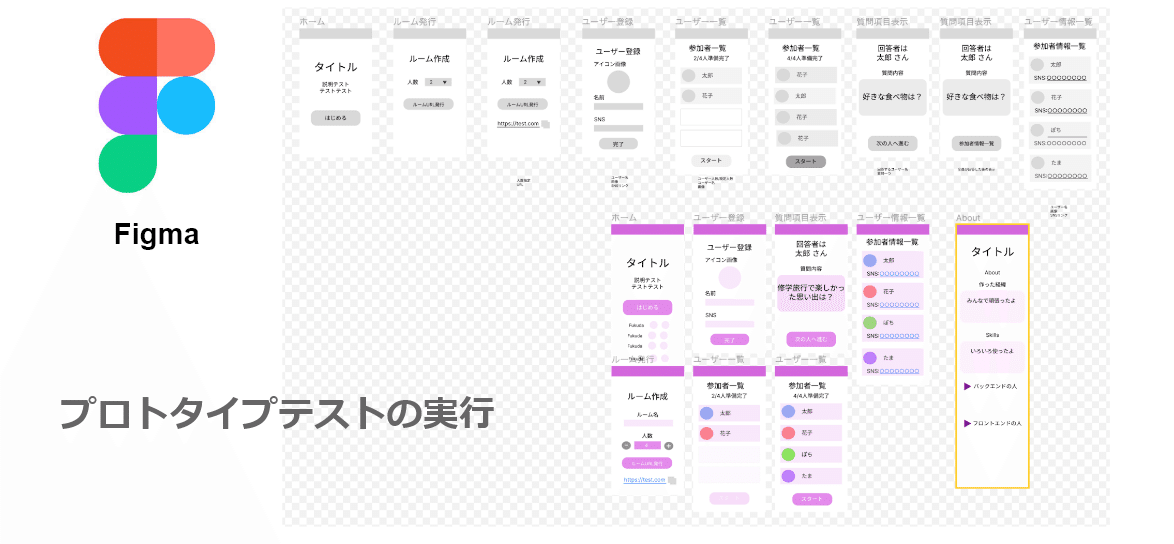
Task: Select 太郎 row in gray 4/4 participant list
Action: [x=806, y=96]
